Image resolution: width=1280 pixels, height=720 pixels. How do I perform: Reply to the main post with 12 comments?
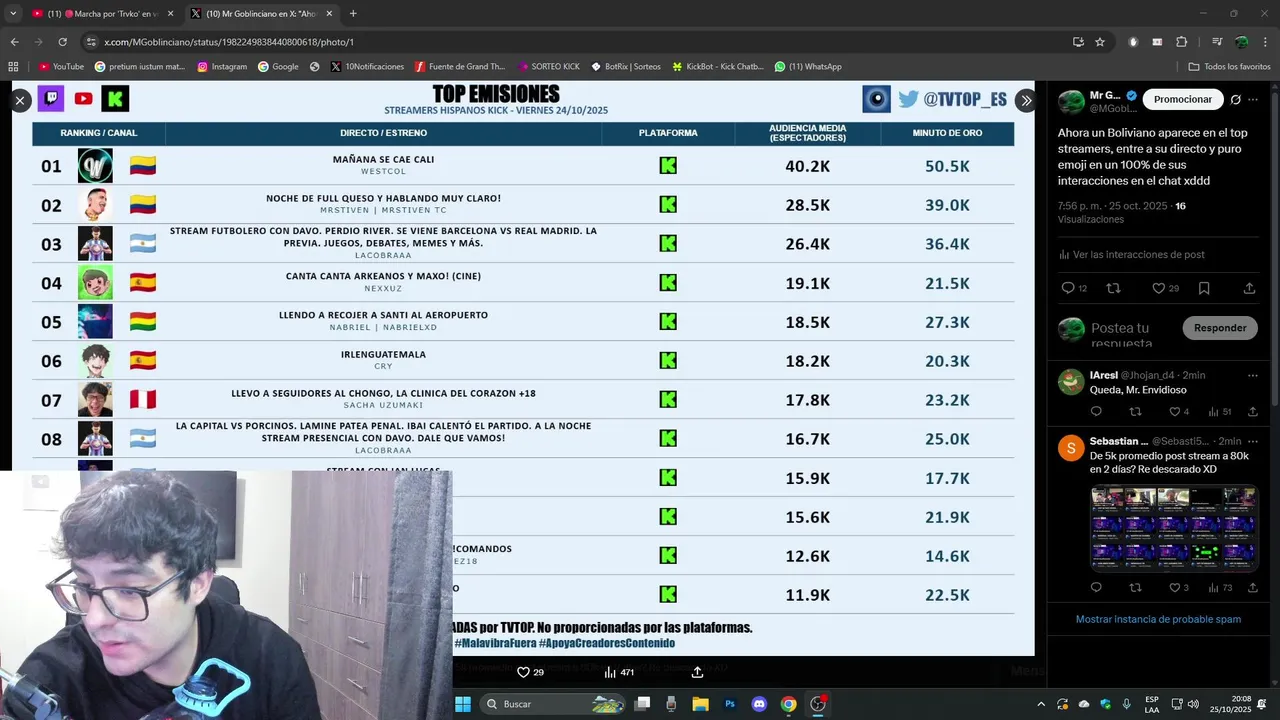click(x=1074, y=288)
